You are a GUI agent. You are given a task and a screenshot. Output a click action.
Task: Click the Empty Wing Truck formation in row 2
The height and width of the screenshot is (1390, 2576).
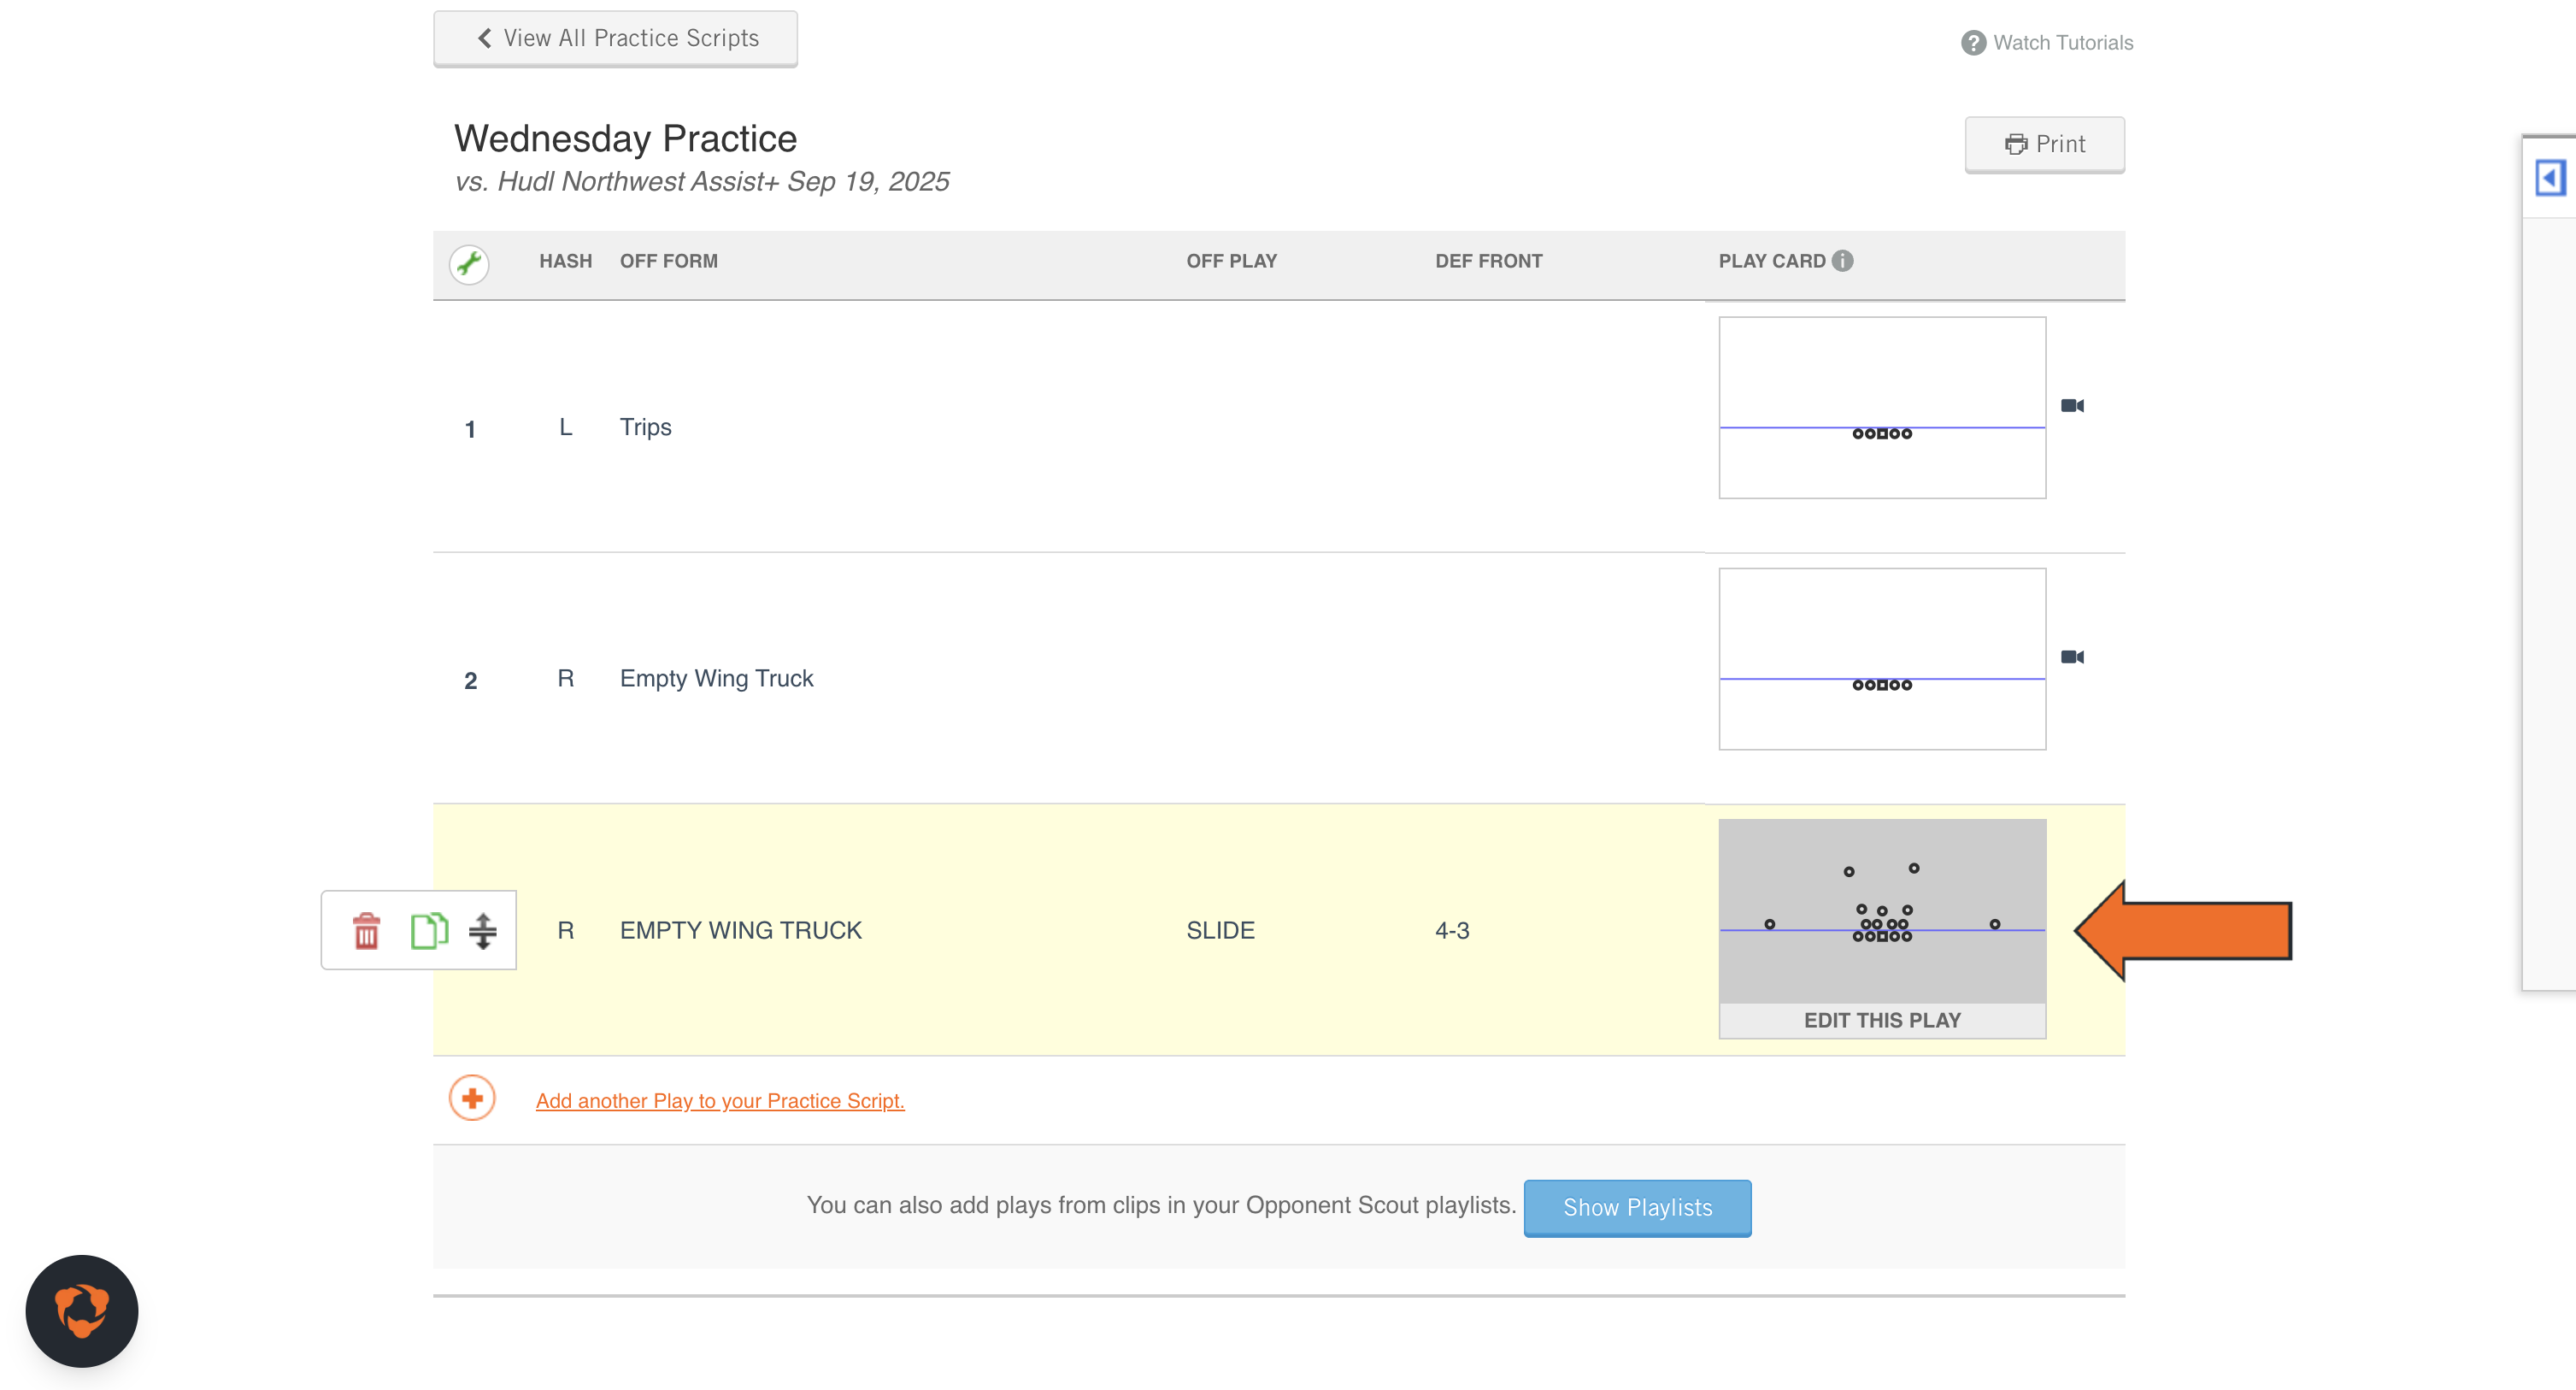click(x=716, y=678)
